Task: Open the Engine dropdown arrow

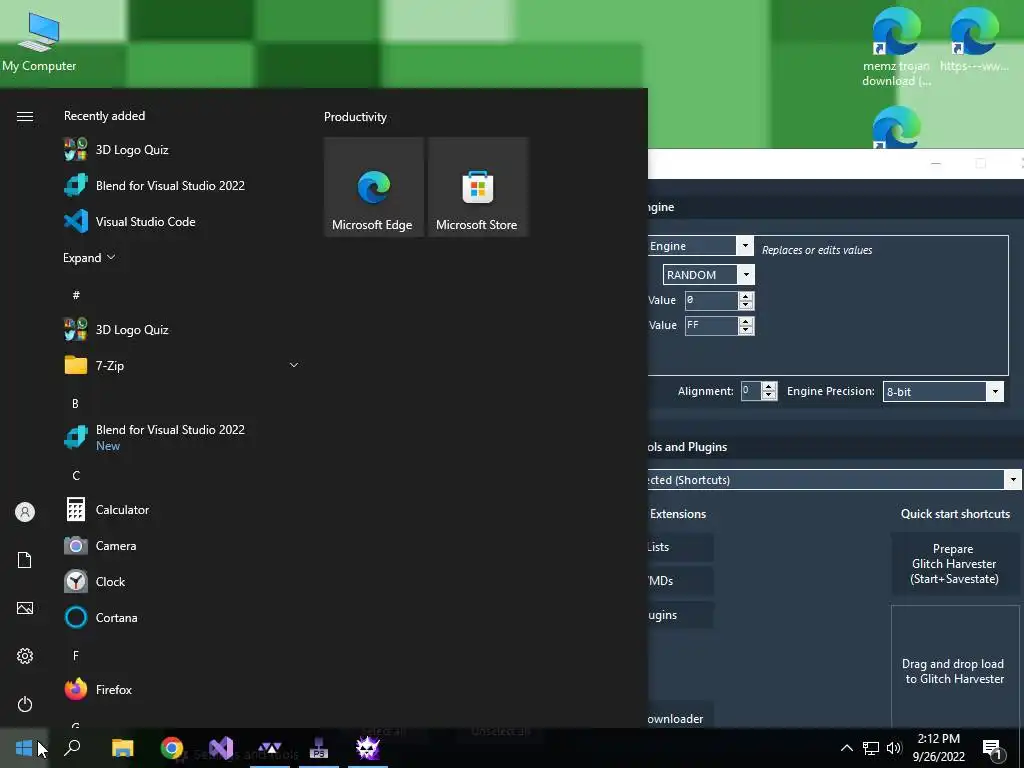Action: [x=744, y=246]
